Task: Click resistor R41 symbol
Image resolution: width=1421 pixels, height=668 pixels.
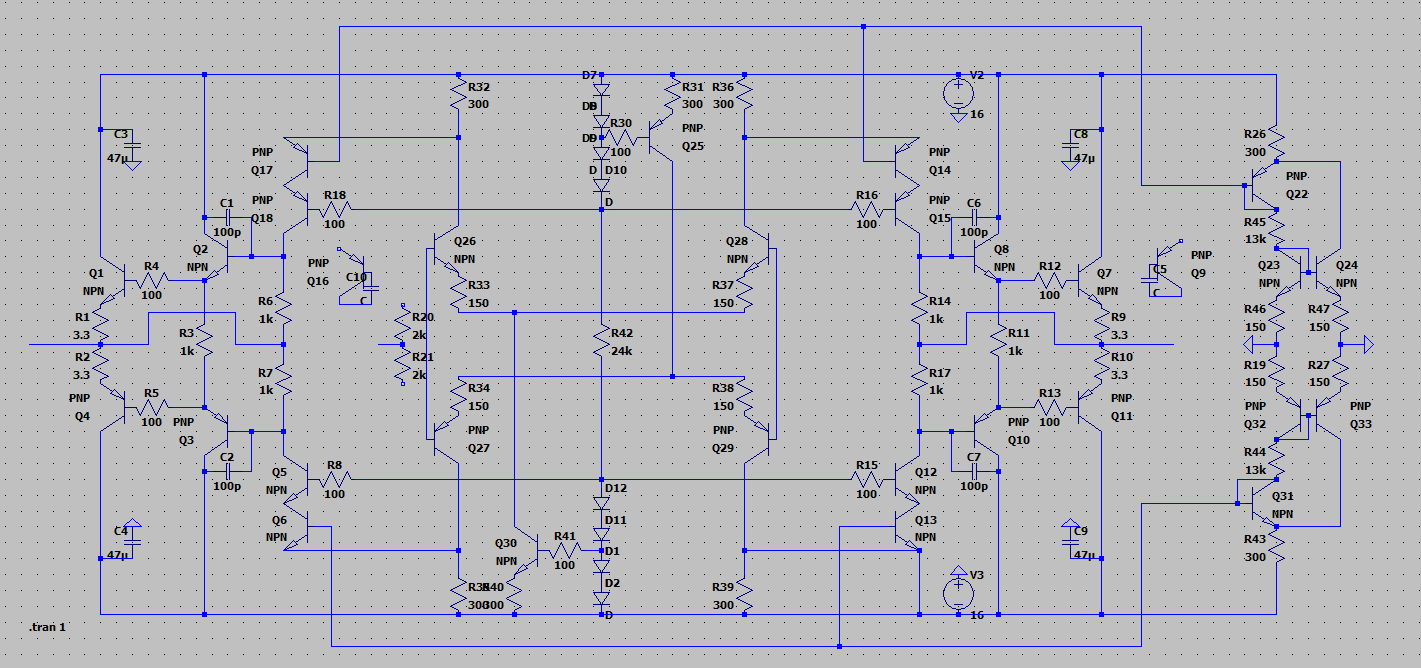Action: tap(566, 550)
